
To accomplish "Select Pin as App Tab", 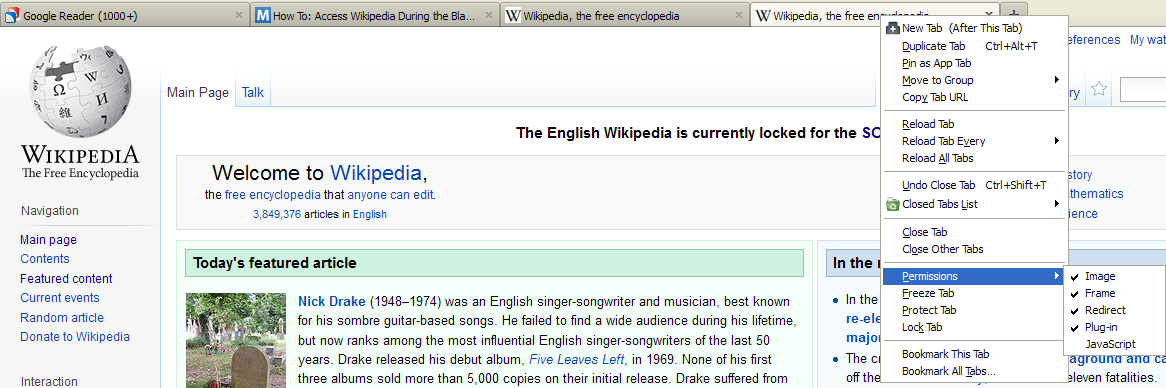I will pos(974,63).
